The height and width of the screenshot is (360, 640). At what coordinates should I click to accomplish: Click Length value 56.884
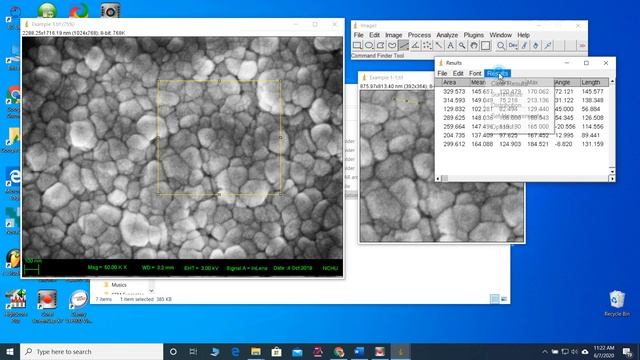(x=591, y=109)
